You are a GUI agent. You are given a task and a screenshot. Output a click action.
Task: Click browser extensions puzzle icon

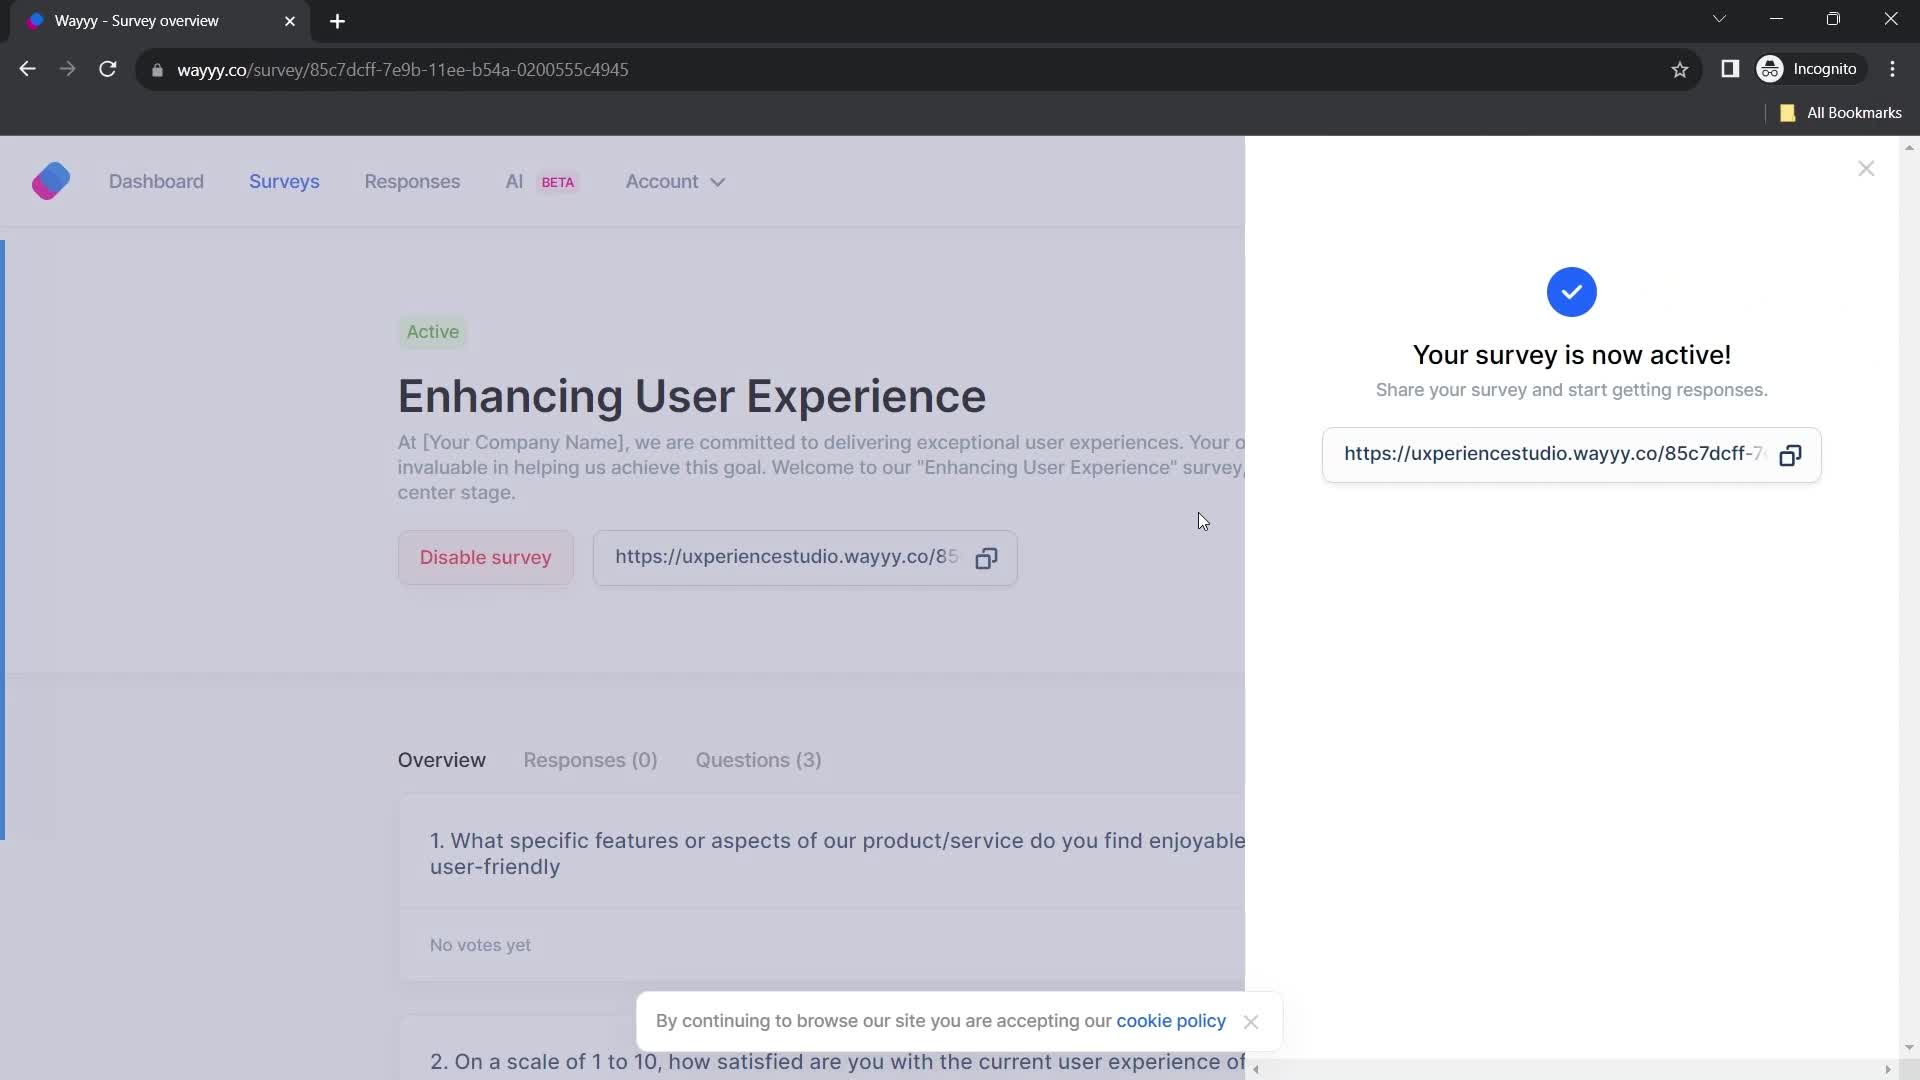(1730, 69)
